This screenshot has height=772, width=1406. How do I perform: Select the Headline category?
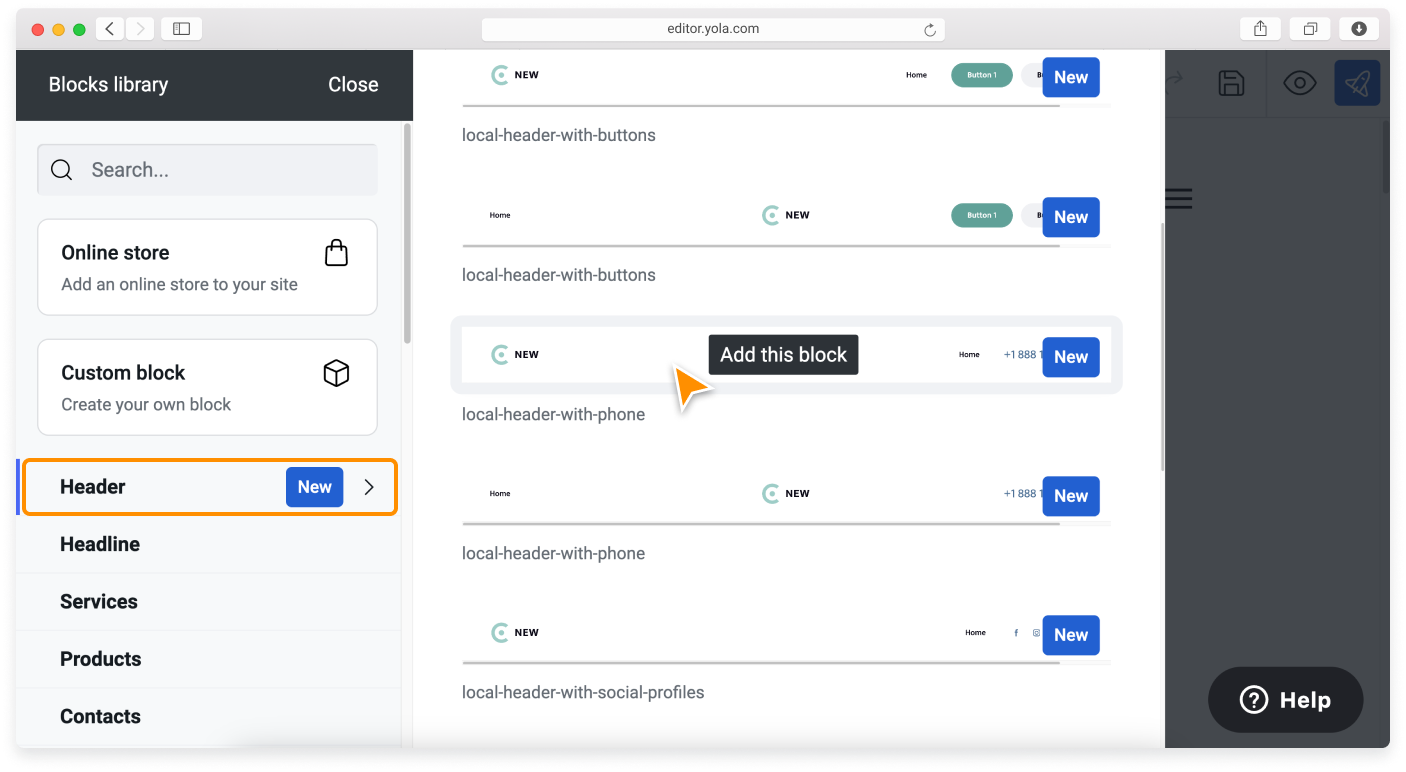(x=100, y=544)
